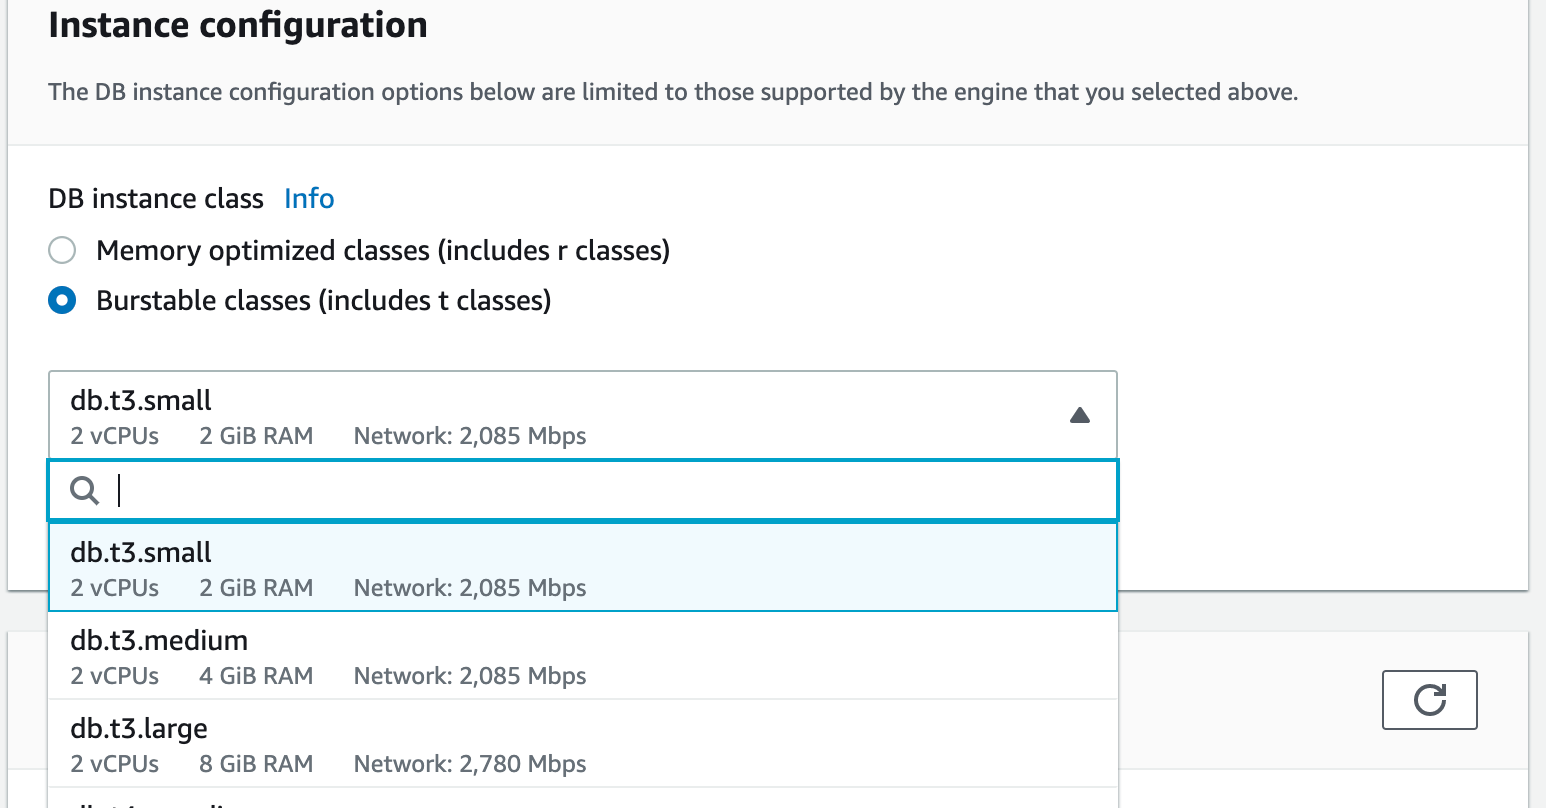The width and height of the screenshot is (1546, 808).
Task: Click the DB instance class label
Action: coord(155,198)
